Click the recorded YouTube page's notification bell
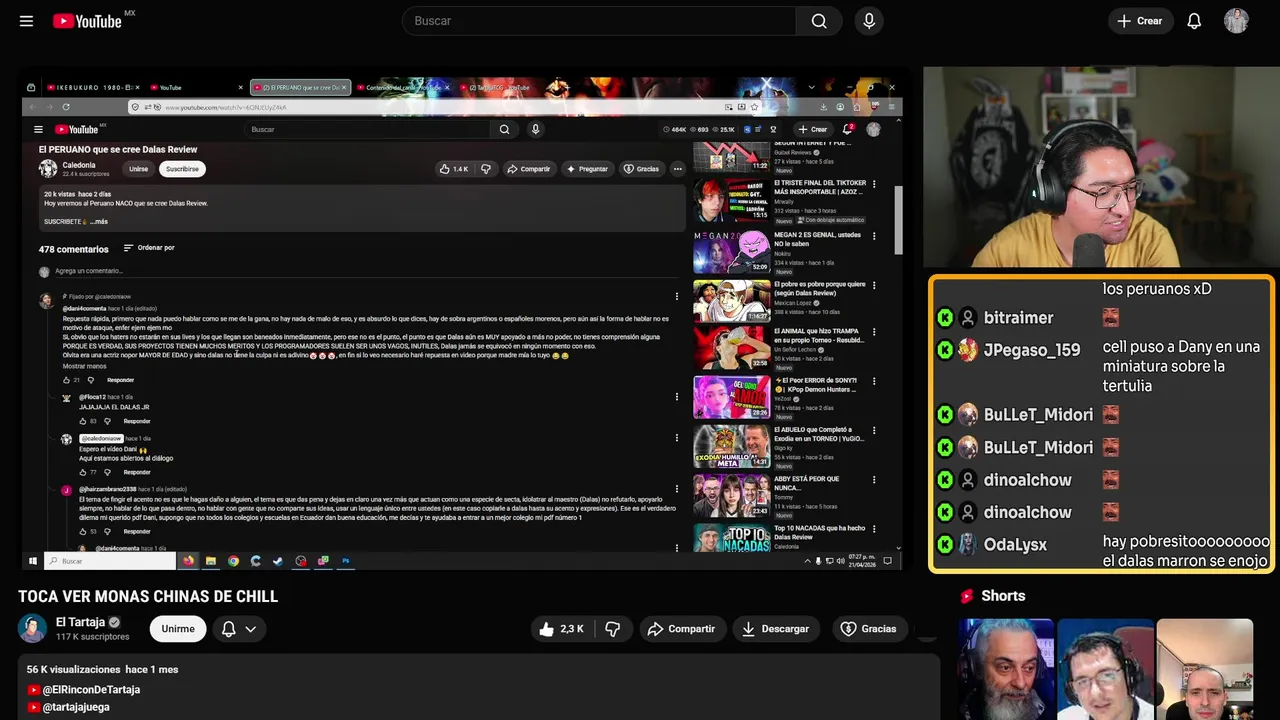This screenshot has height=720, width=1280. (x=847, y=129)
